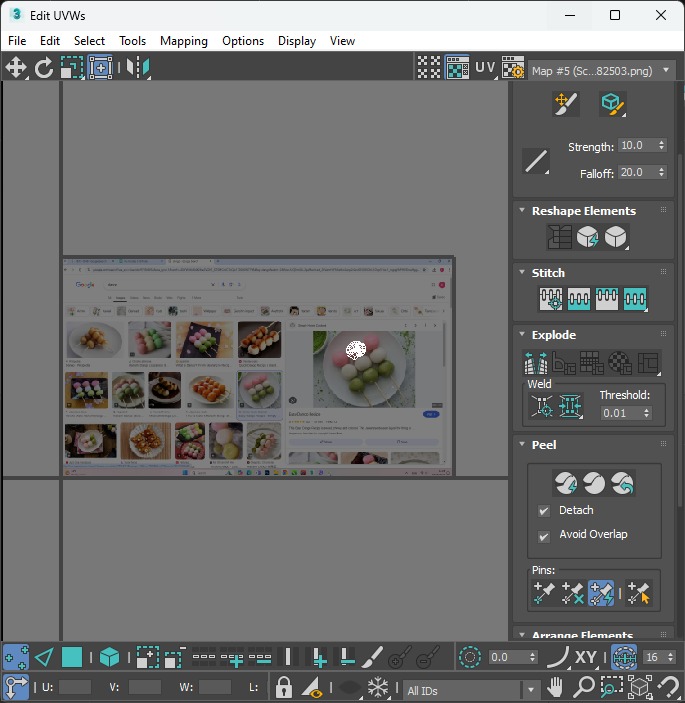Click Stitch to Average icon

click(x=579, y=299)
